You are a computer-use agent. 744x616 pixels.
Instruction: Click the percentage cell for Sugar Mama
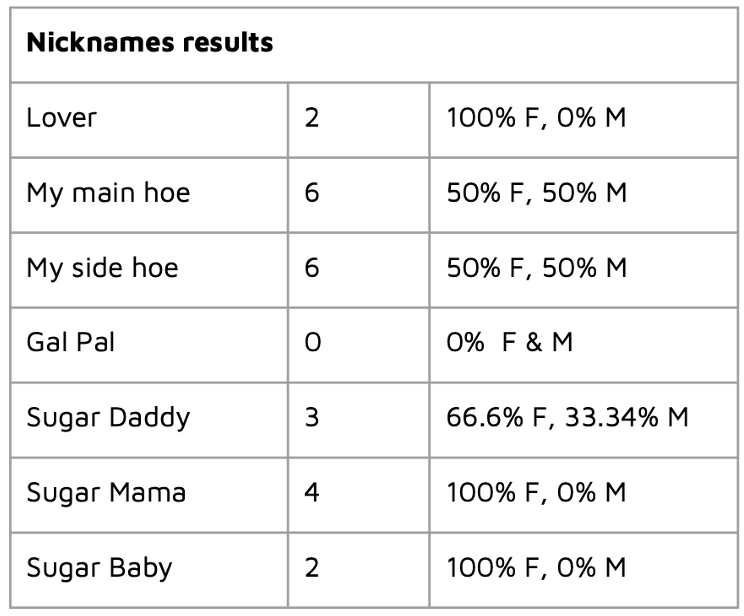(x=536, y=493)
